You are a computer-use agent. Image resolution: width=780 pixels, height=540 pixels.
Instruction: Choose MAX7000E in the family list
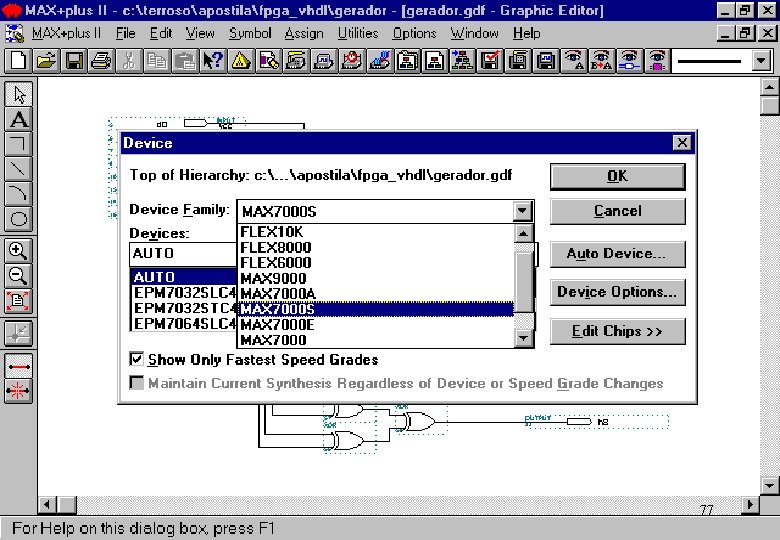pyautogui.click(x=376, y=325)
